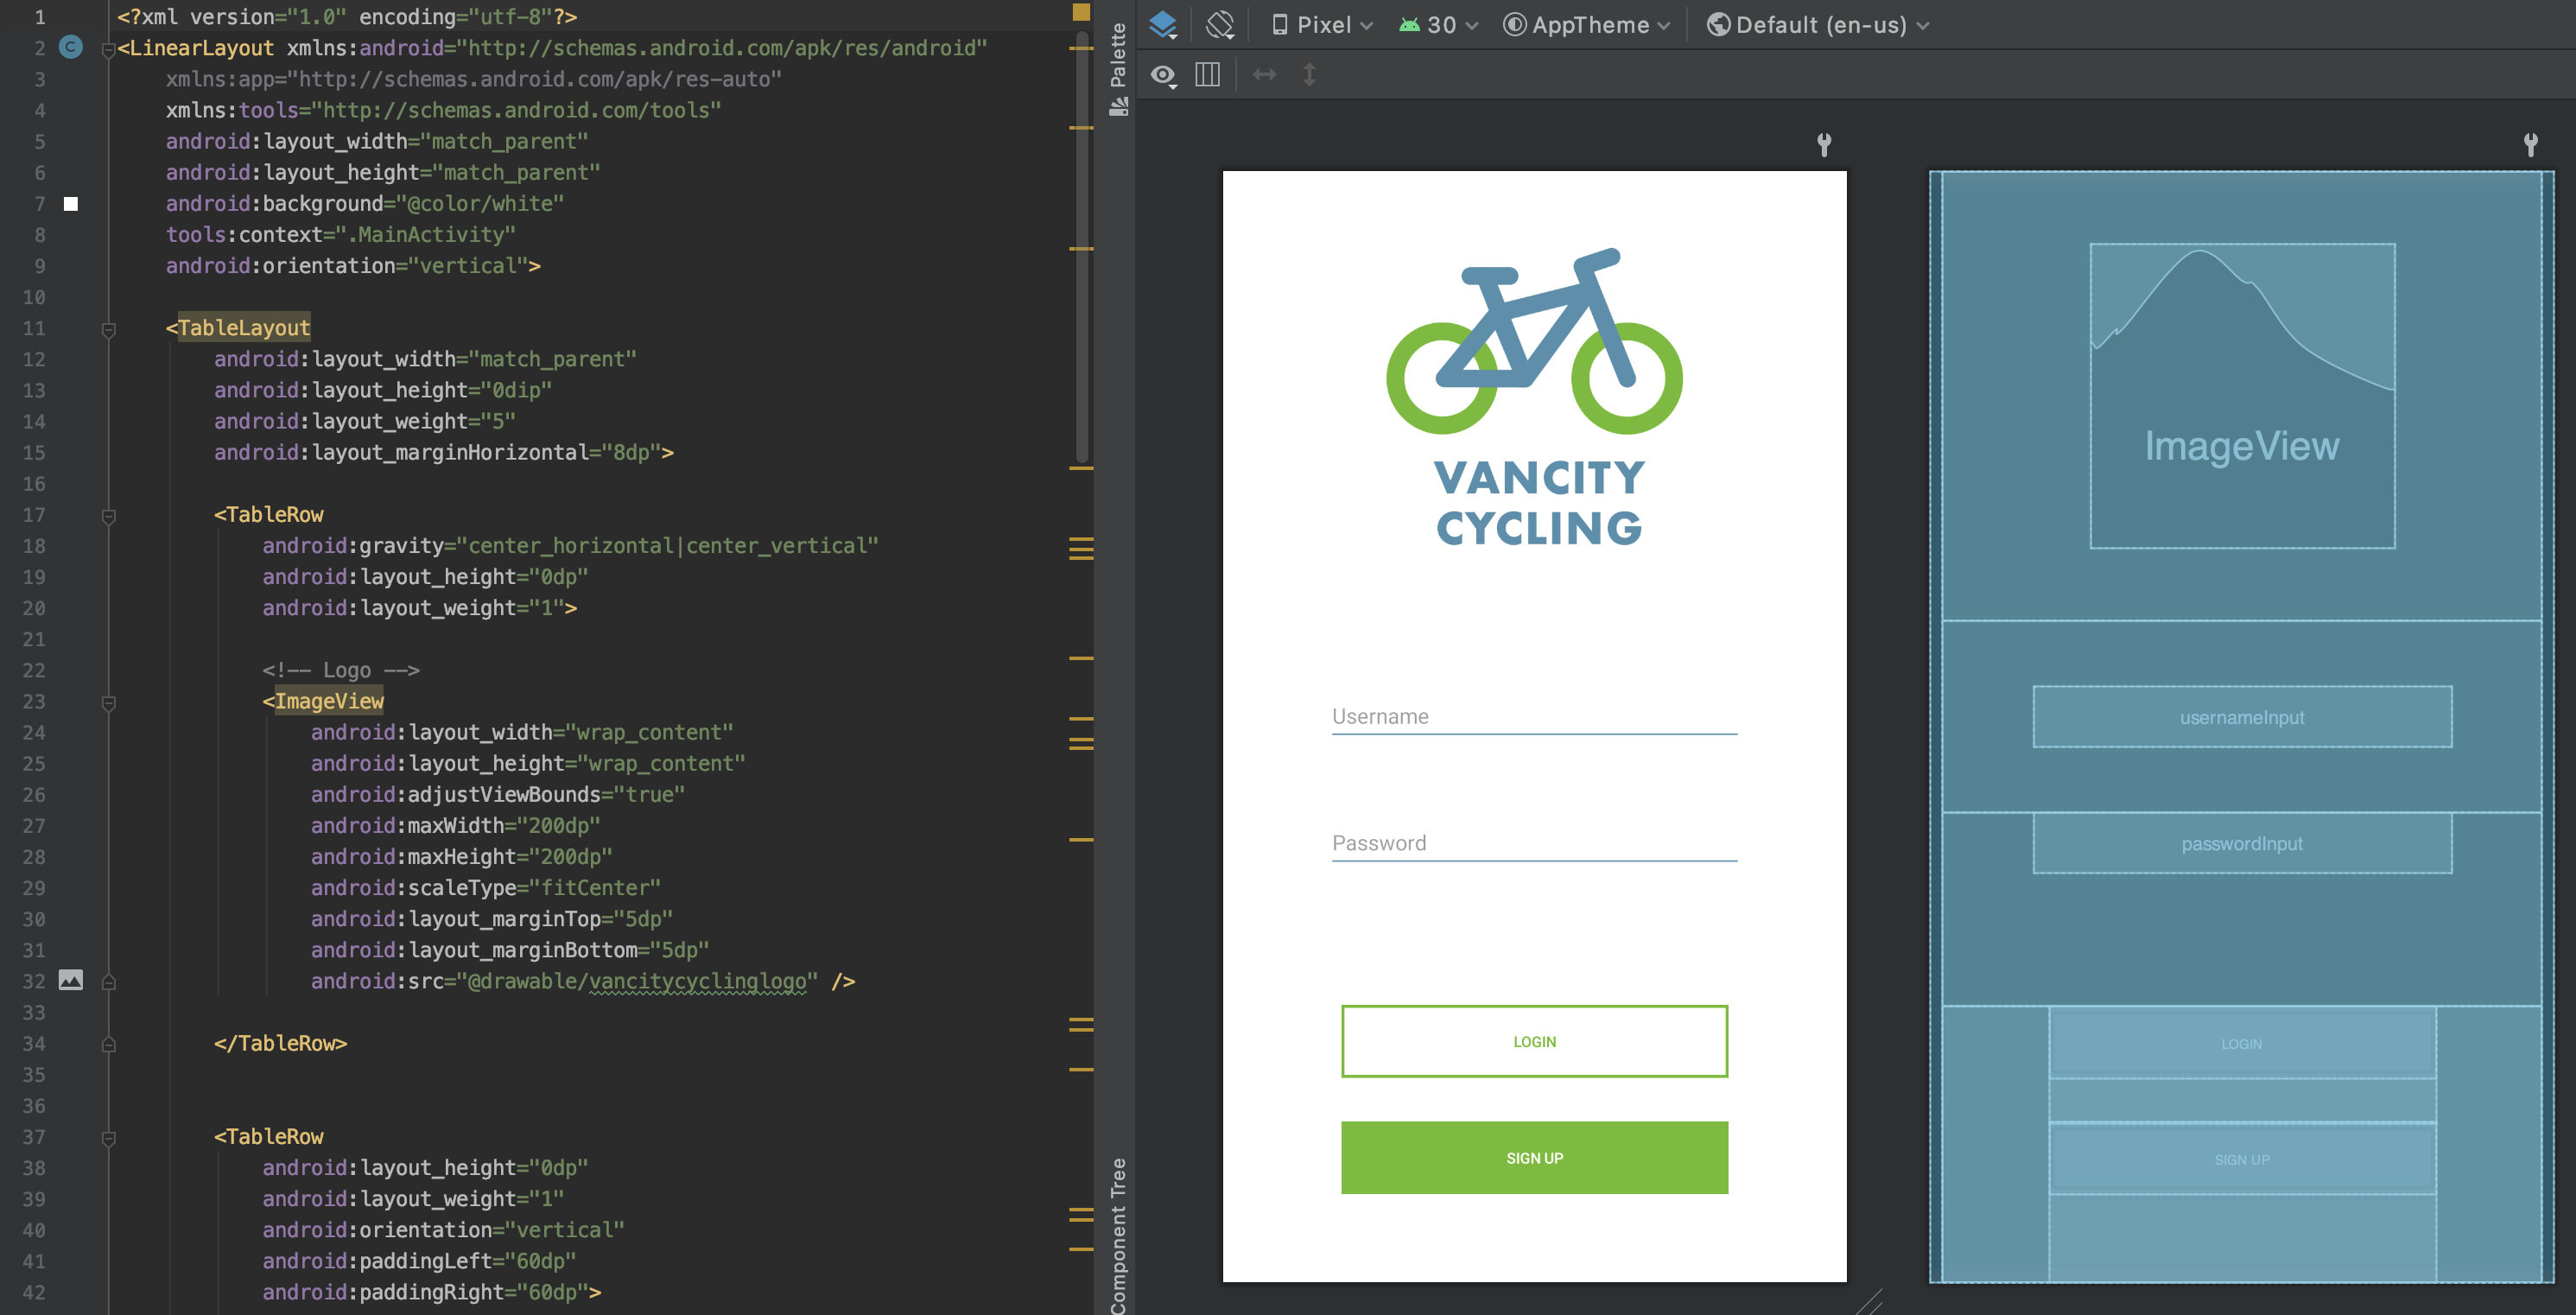The width and height of the screenshot is (2576, 1315).
Task: Click the Password field in the preview
Action: pyautogui.click(x=1534, y=843)
